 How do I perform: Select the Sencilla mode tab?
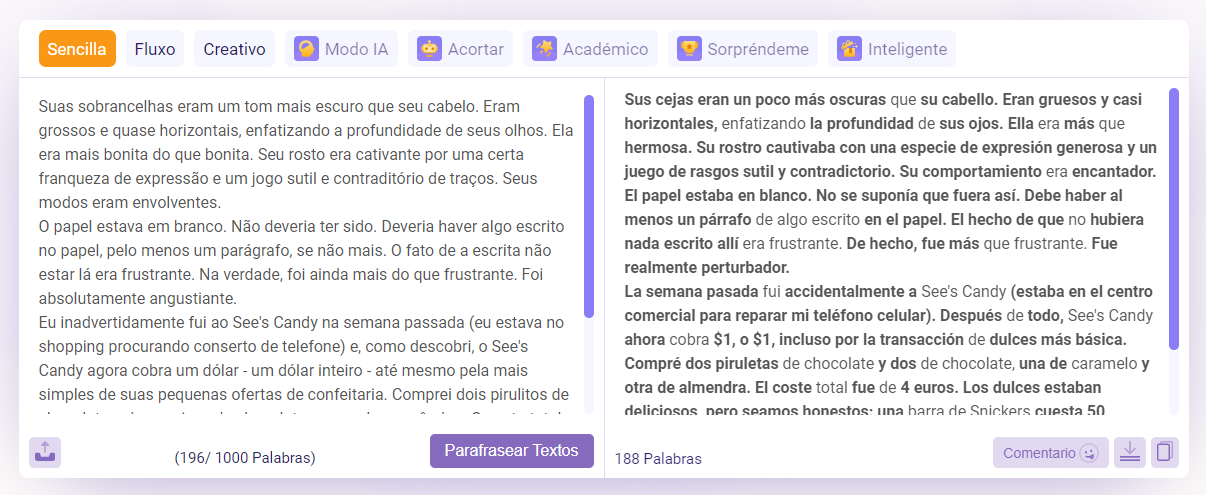click(x=77, y=49)
